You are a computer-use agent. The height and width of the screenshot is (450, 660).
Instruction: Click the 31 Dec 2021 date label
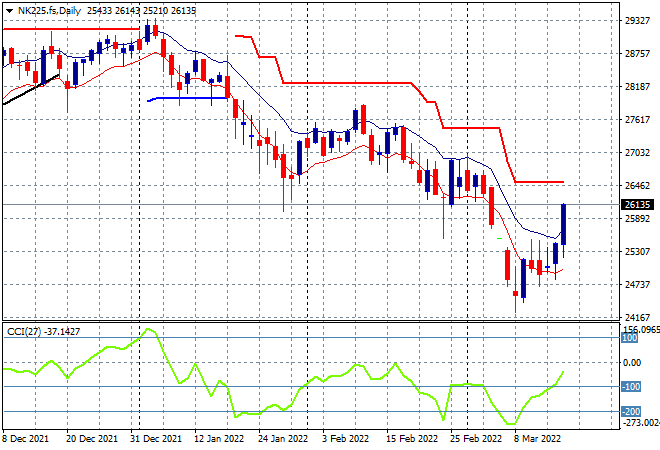click(x=156, y=439)
